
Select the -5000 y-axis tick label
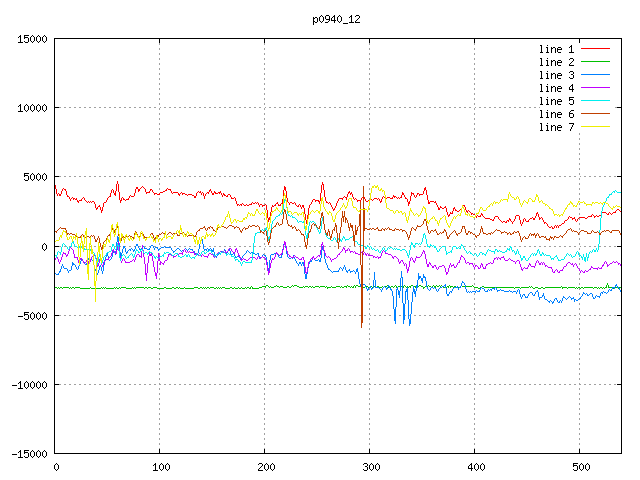click(x=32, y=315)
